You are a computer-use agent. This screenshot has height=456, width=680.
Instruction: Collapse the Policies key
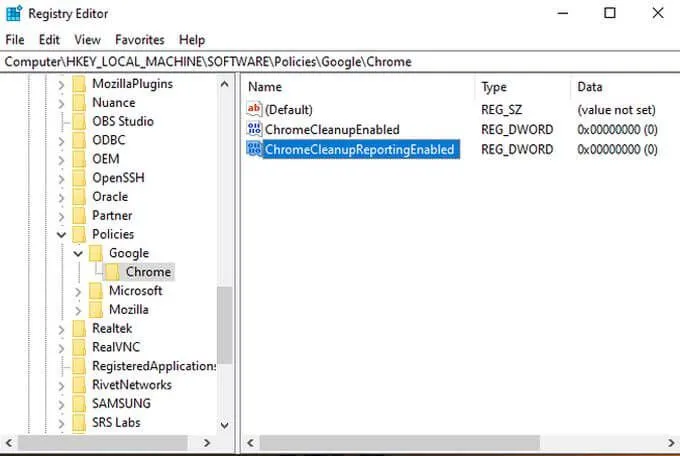click(x=61, y=235)
